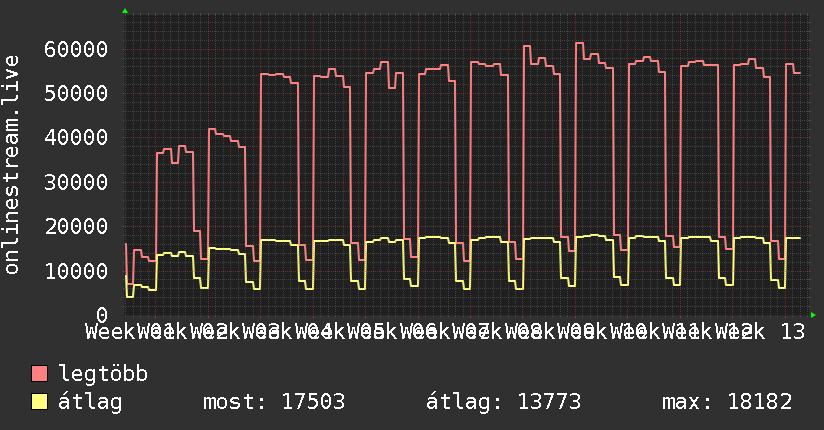Click the 50000 y-axis label
Image resolution: width=824 pixels, height=430 pixels.
coord(76,94)
